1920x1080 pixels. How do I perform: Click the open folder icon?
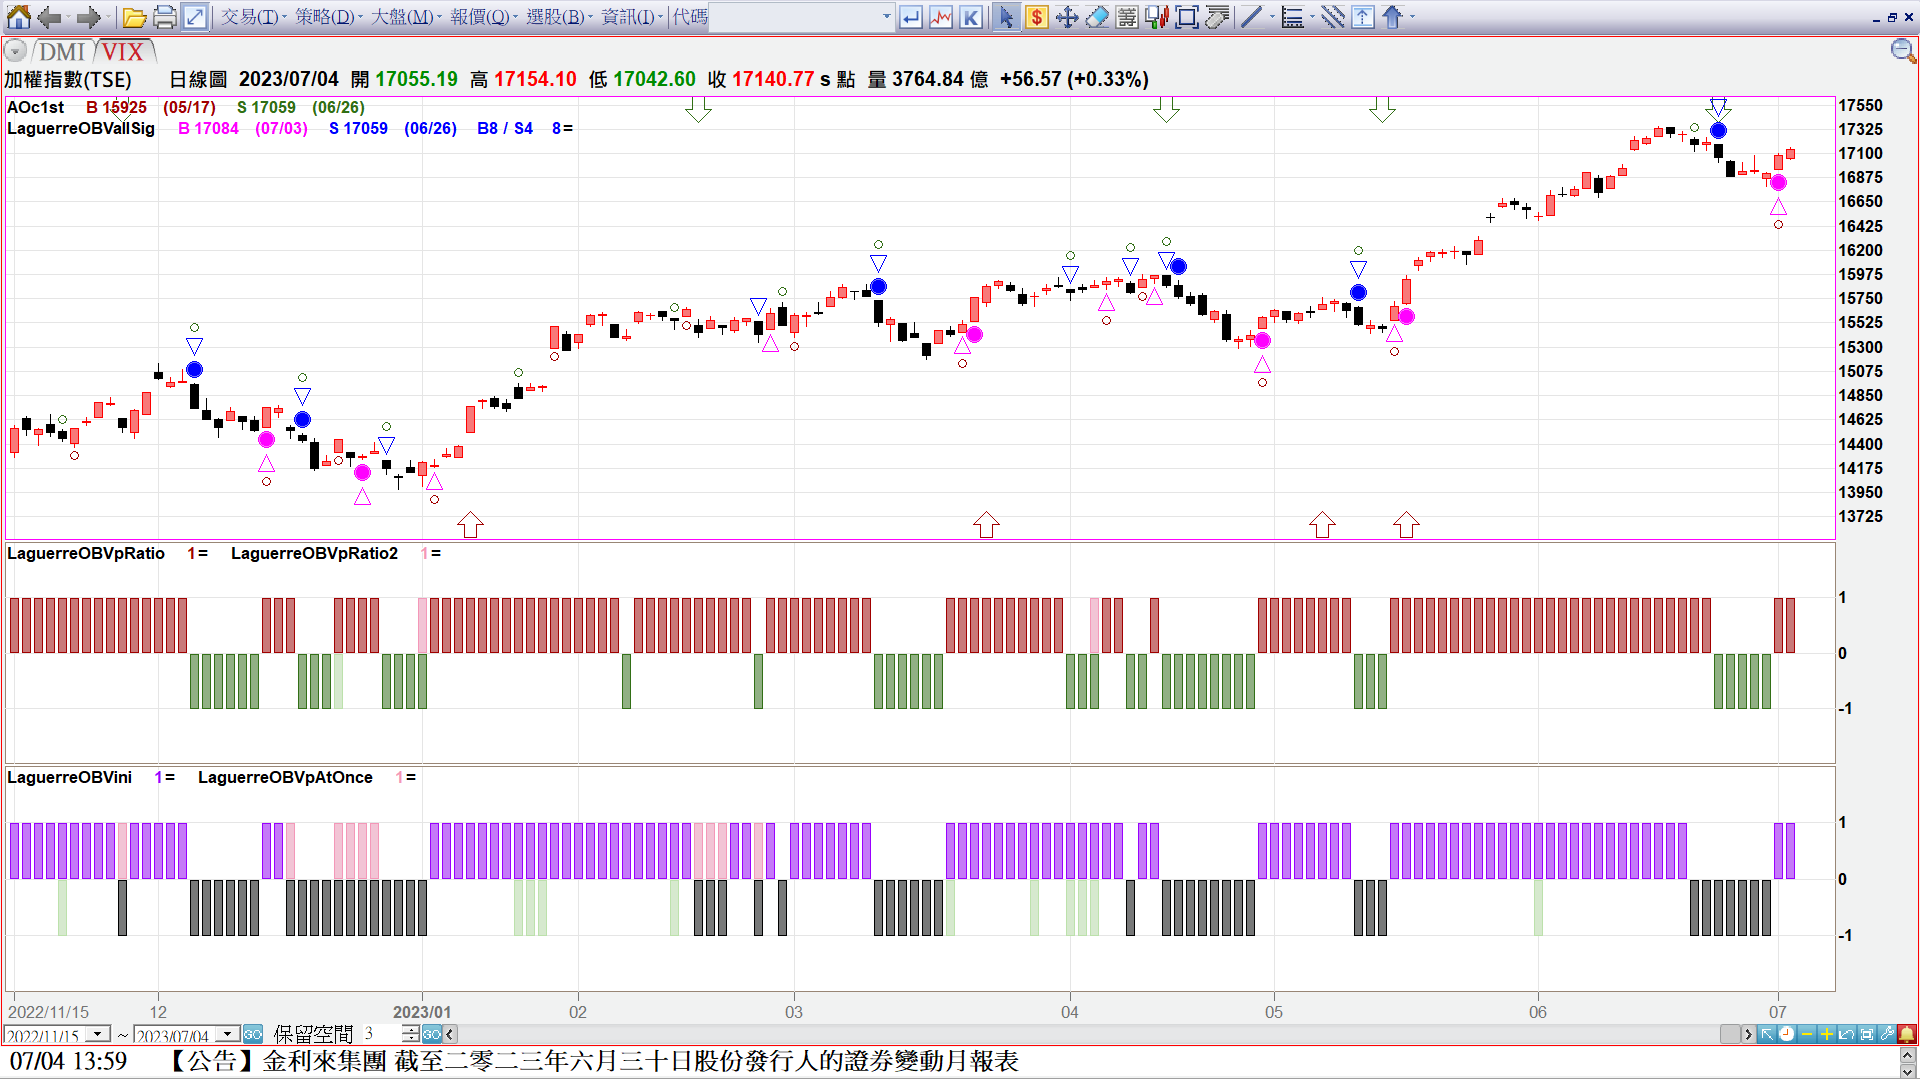coord(134,17)
